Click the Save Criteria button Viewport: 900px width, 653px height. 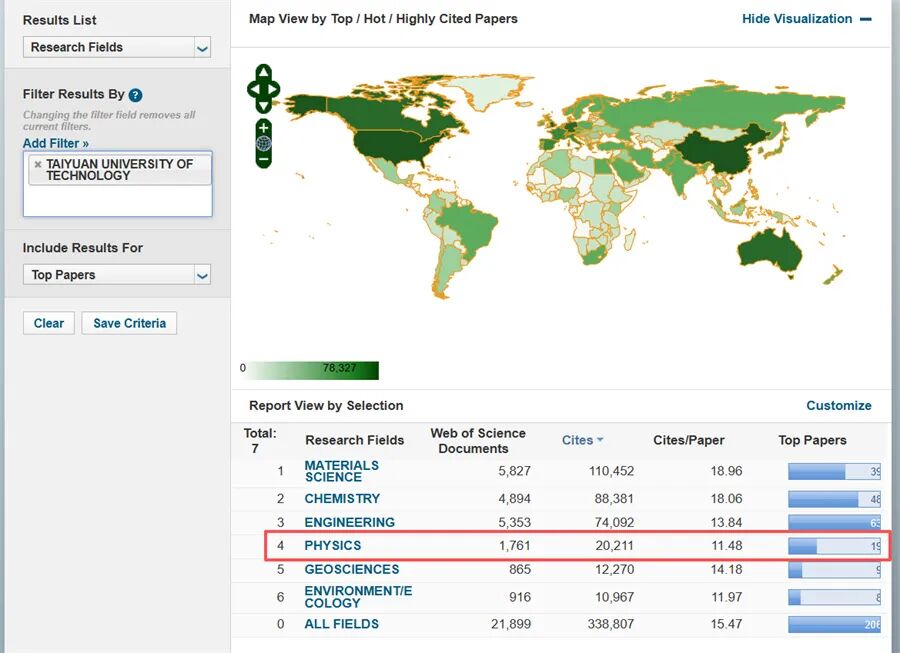129,323
